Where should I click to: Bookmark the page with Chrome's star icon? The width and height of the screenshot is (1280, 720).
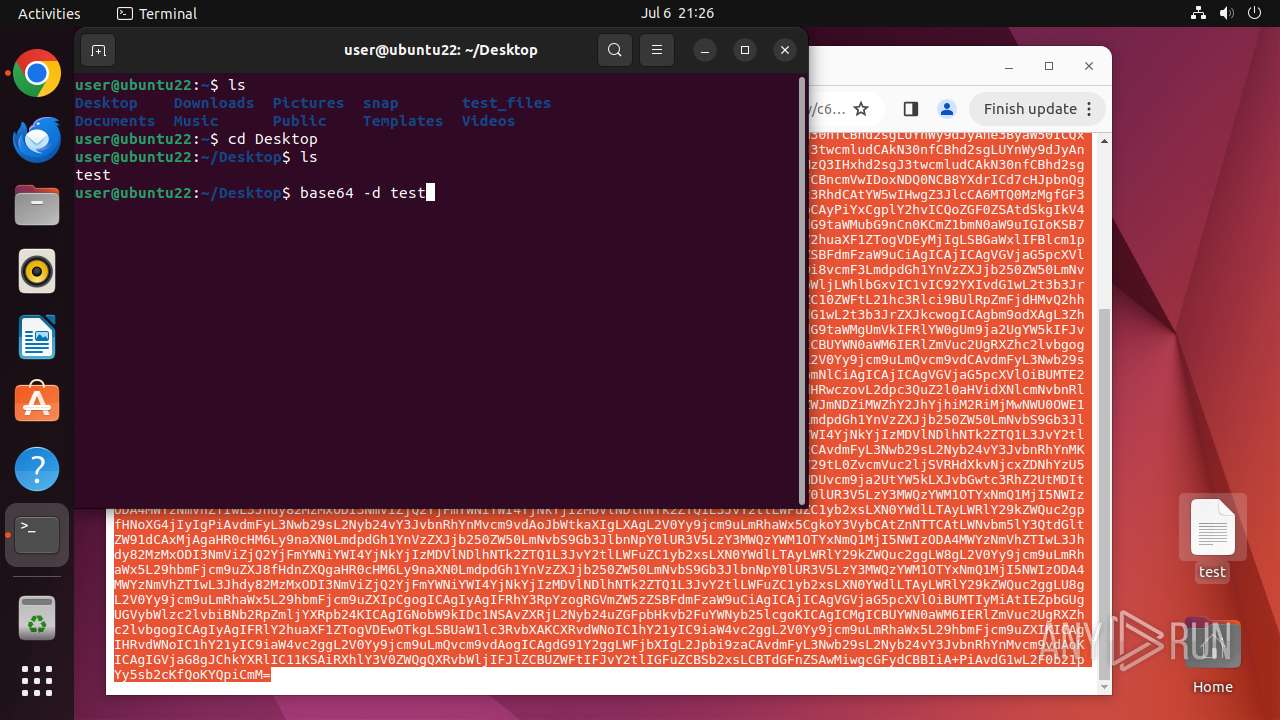pyautogui.click(x=861, y=109)
